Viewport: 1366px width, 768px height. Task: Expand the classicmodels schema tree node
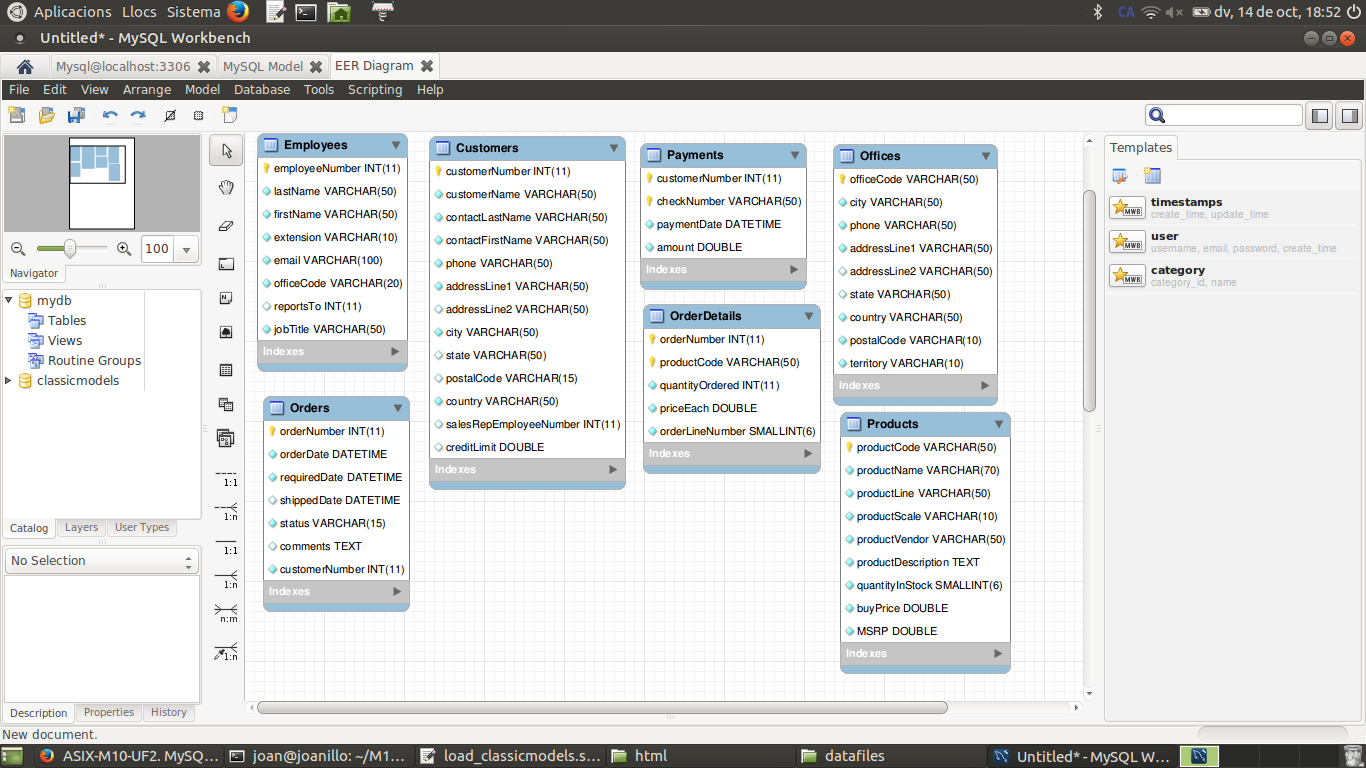click(10, 380)
